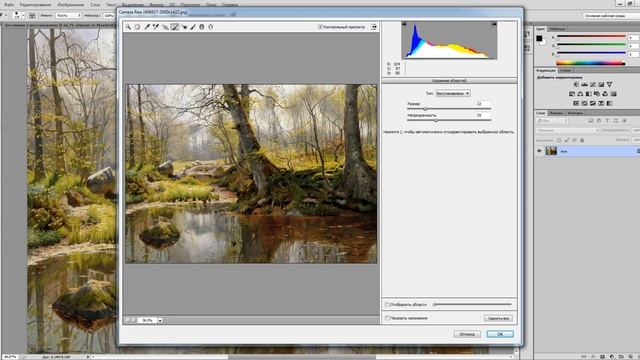The image size is (640, 360).
Task: Switch to the Образцы tab in Color panel
Action: click(558, 29)
